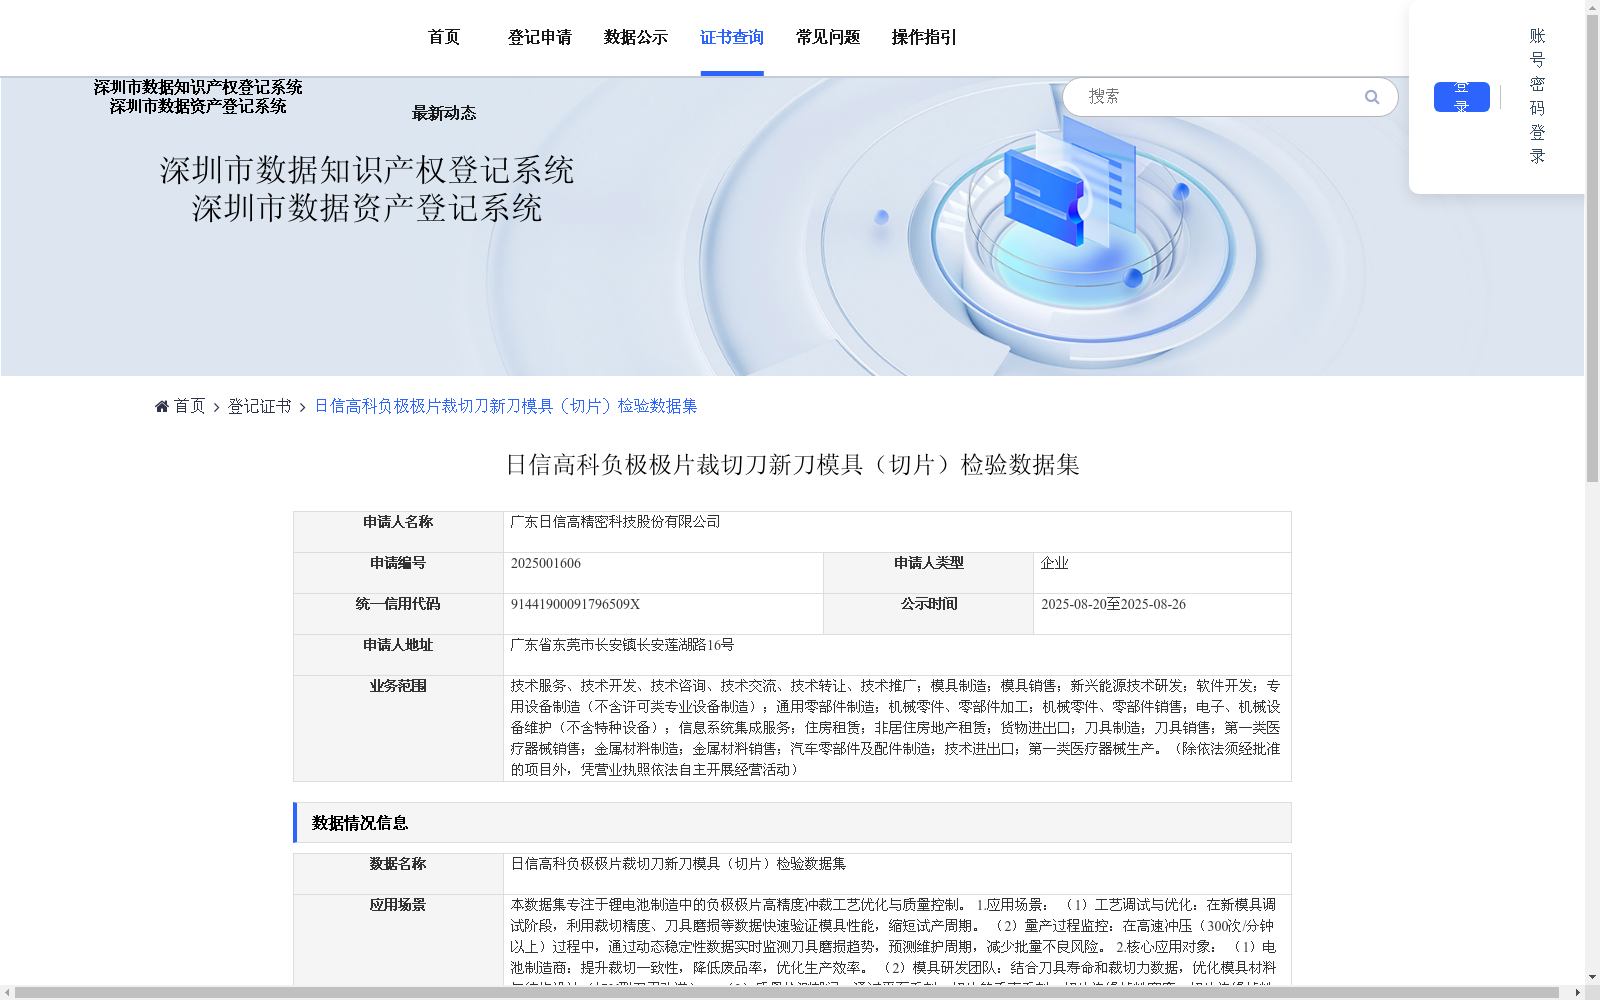Go to 登记证书 breadcrumb link
Viewport: 1600px width, 1000px height.
[x=259, y=406]
